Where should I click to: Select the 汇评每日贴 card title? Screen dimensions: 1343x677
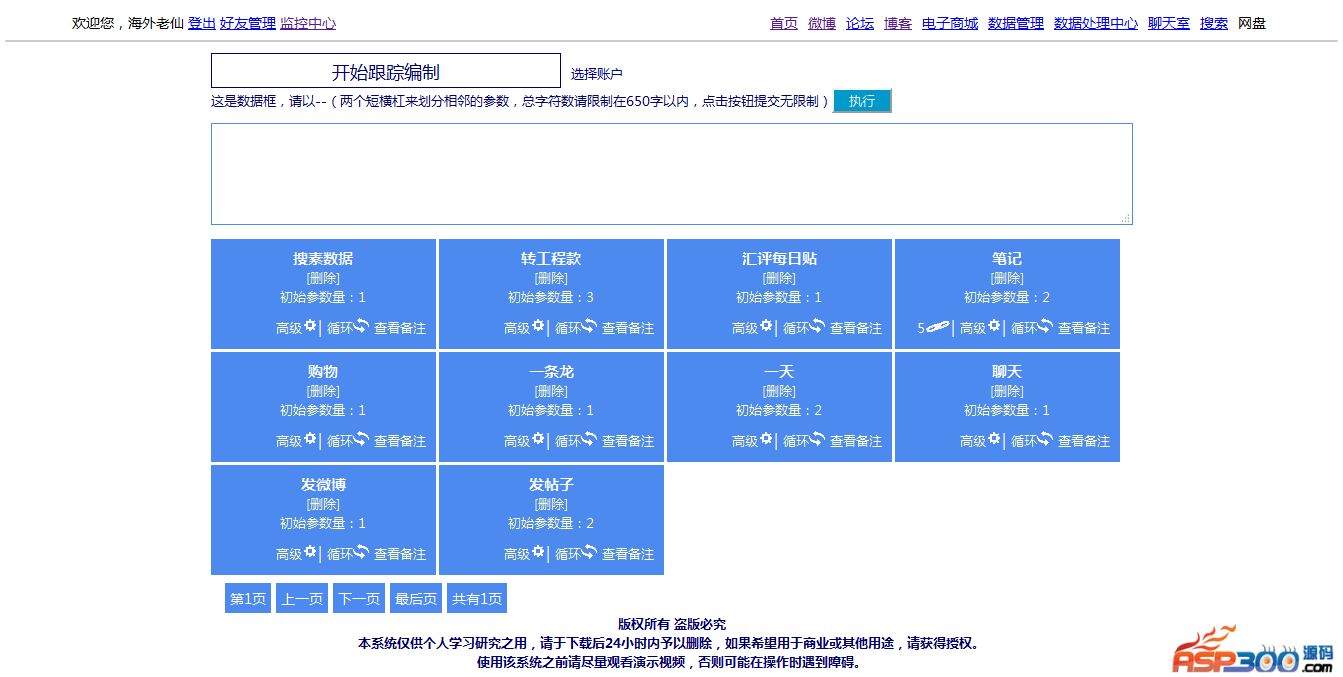coord(779,258)
